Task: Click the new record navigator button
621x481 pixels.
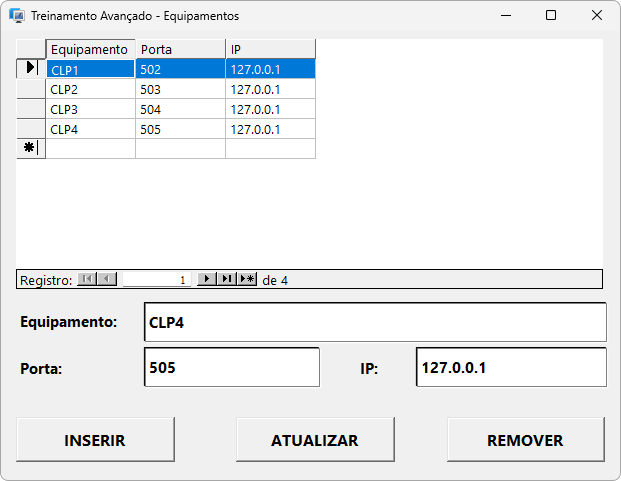Action: click(247, 280)
